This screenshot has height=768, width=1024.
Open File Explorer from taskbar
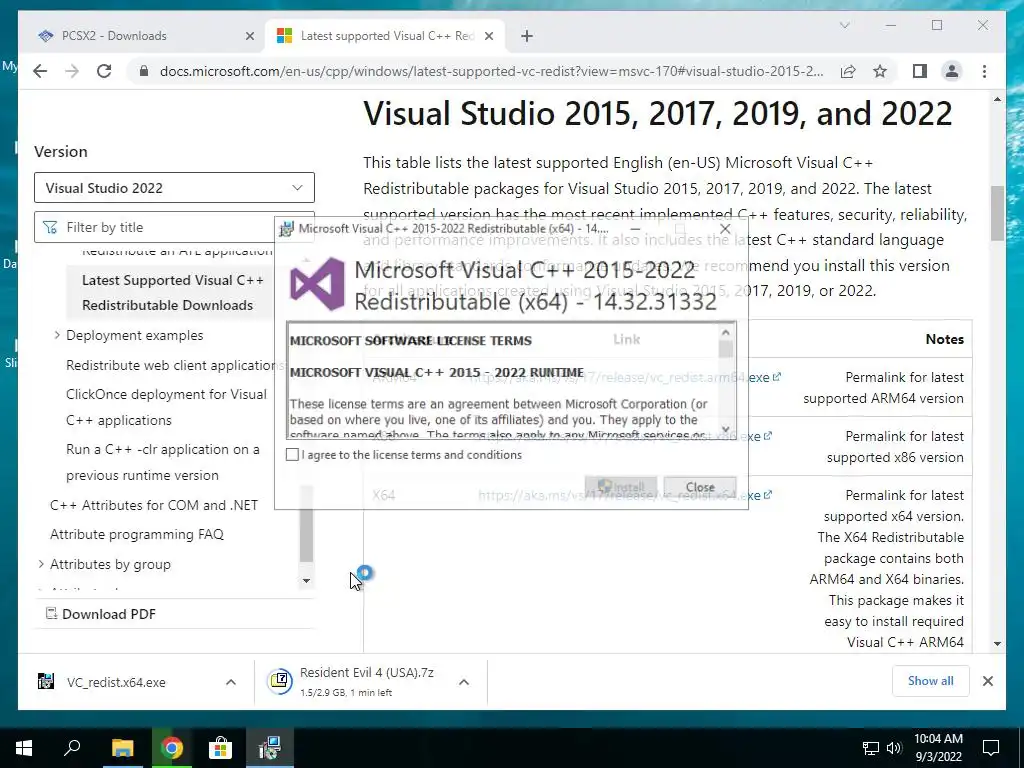coord(122,748)
